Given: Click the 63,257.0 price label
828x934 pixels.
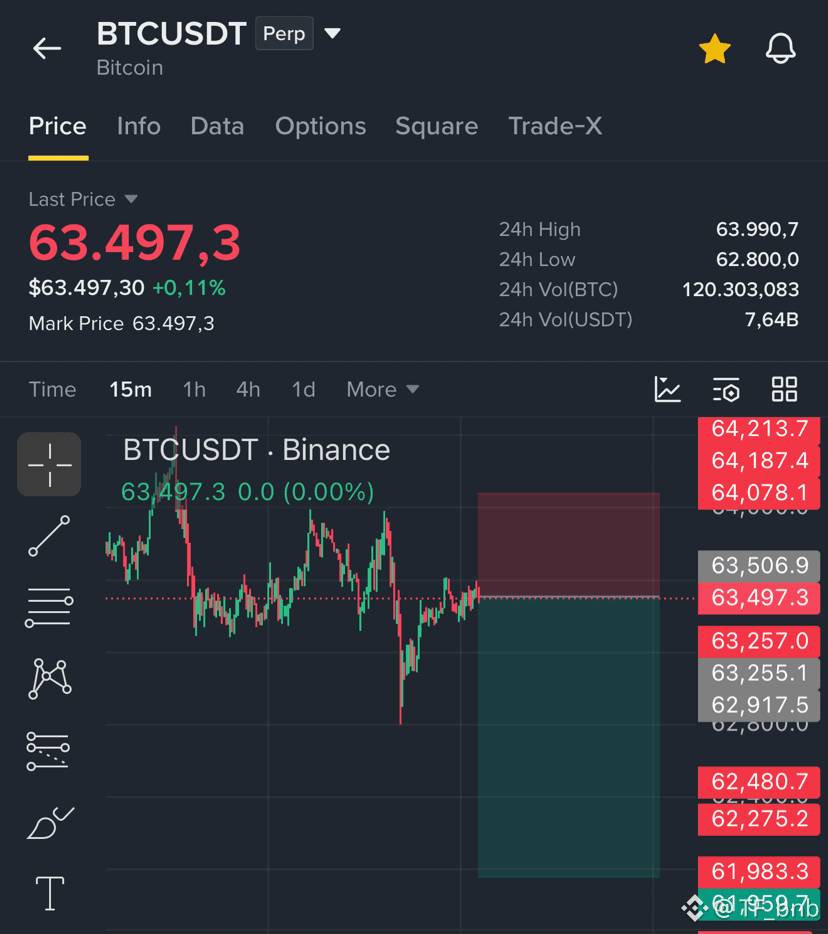Looking at the screenshot, I should [x=759, y=641].
